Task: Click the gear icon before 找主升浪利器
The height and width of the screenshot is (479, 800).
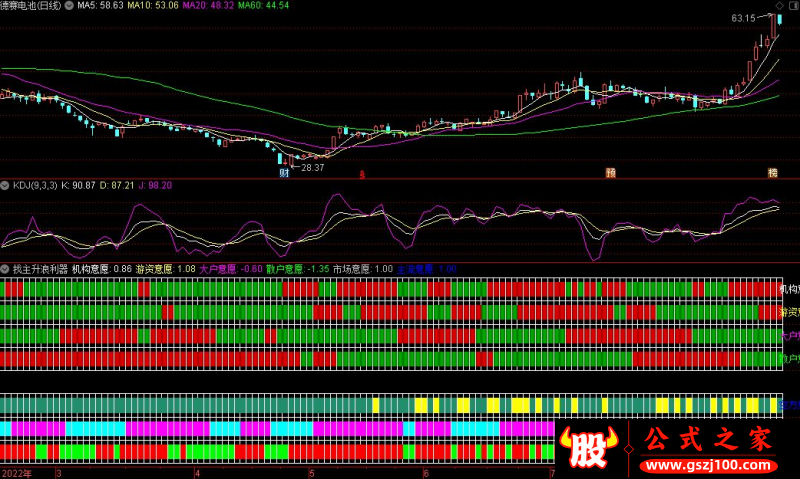Action: 5,269
